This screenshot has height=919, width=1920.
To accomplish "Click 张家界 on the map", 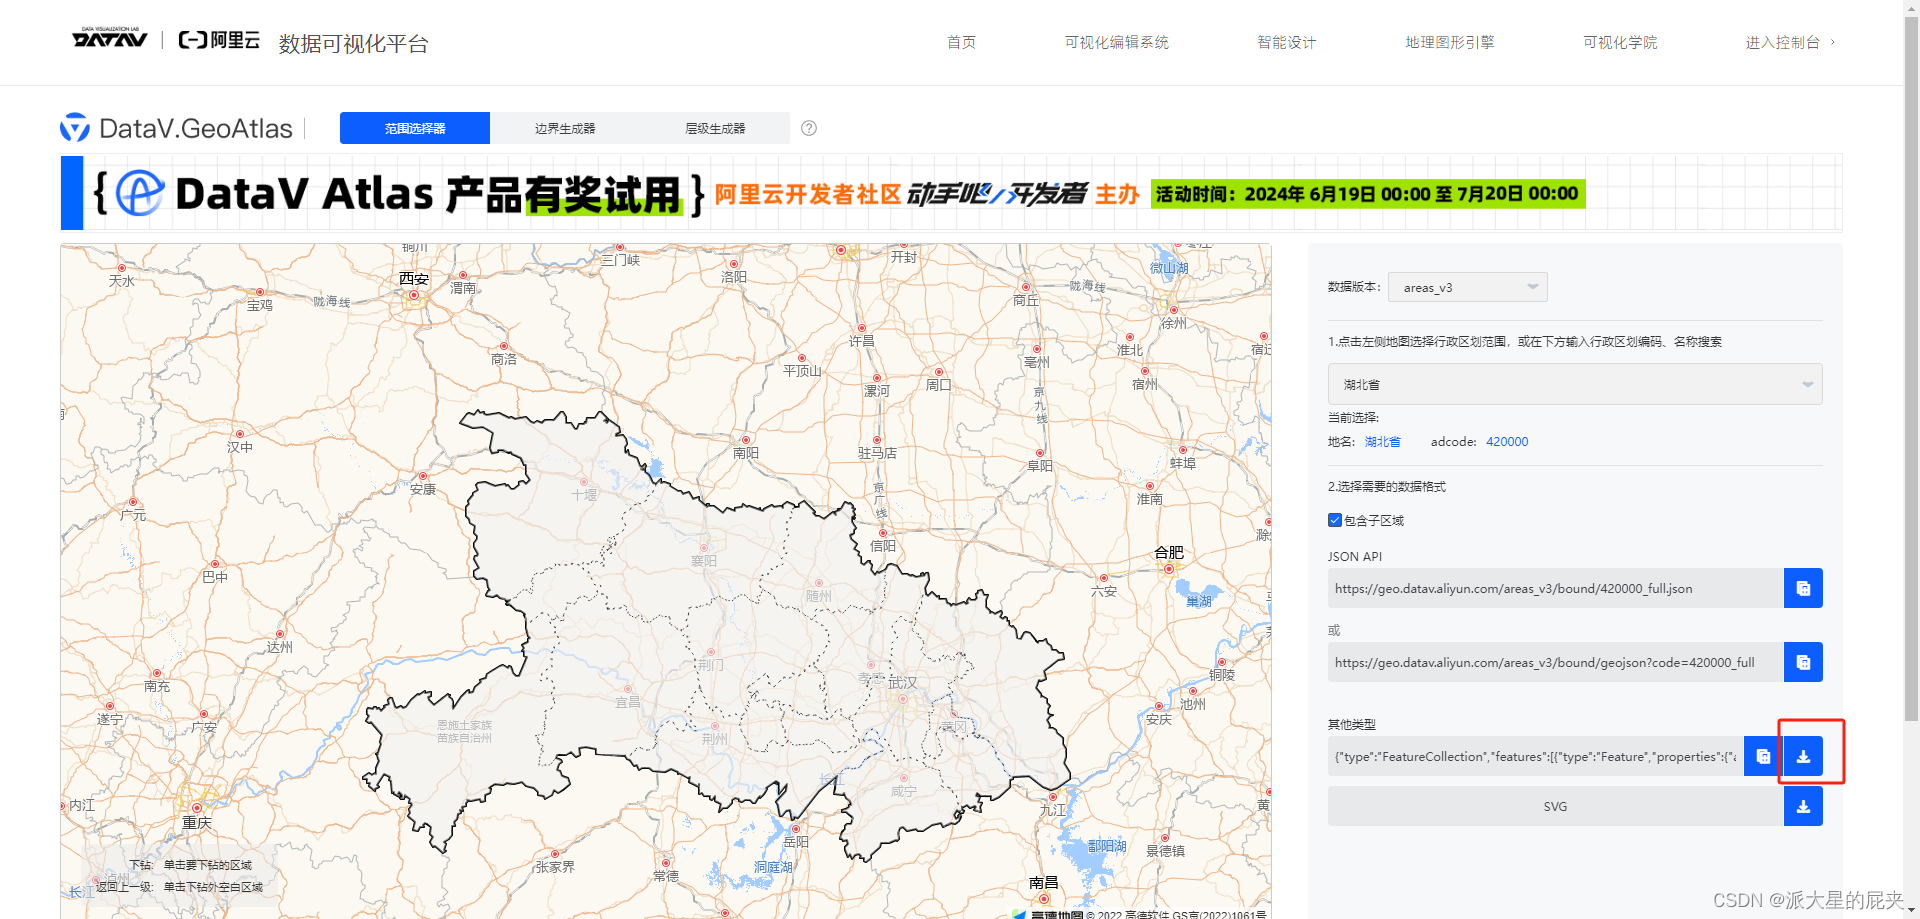I will [555, 867].
